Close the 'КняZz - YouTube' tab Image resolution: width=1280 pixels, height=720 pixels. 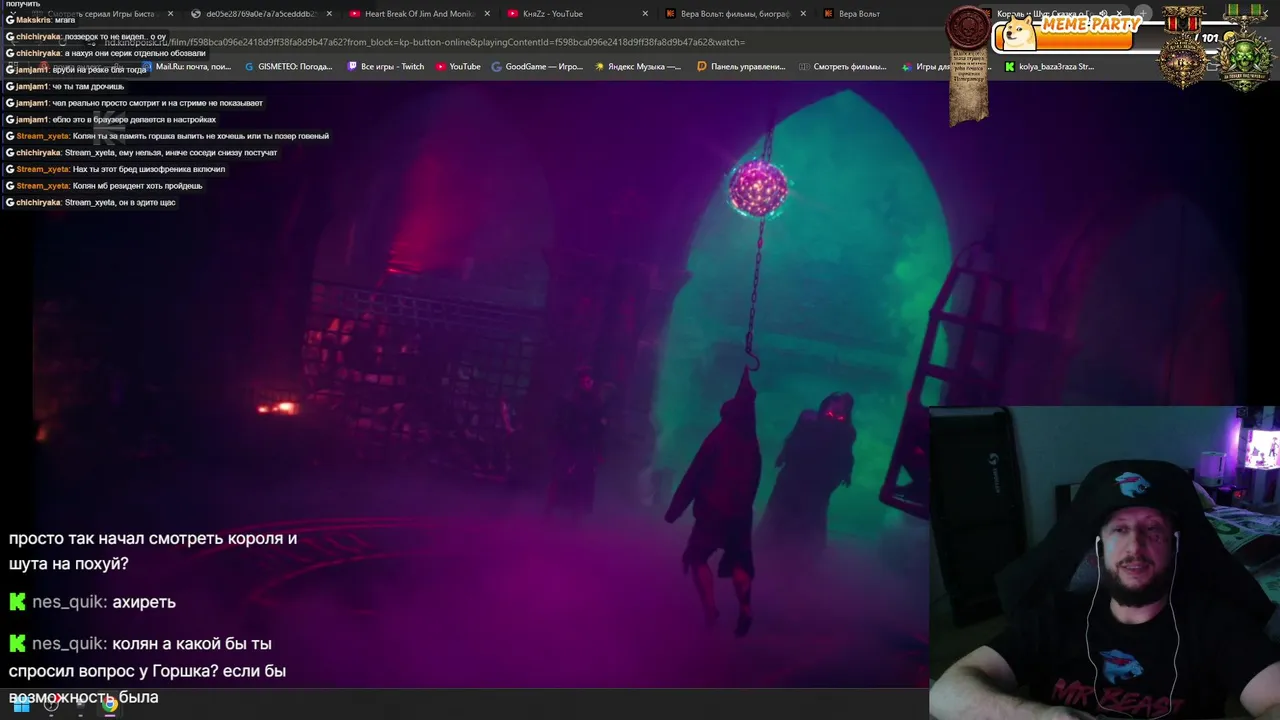pyautogui.click(x=645, y=14)
